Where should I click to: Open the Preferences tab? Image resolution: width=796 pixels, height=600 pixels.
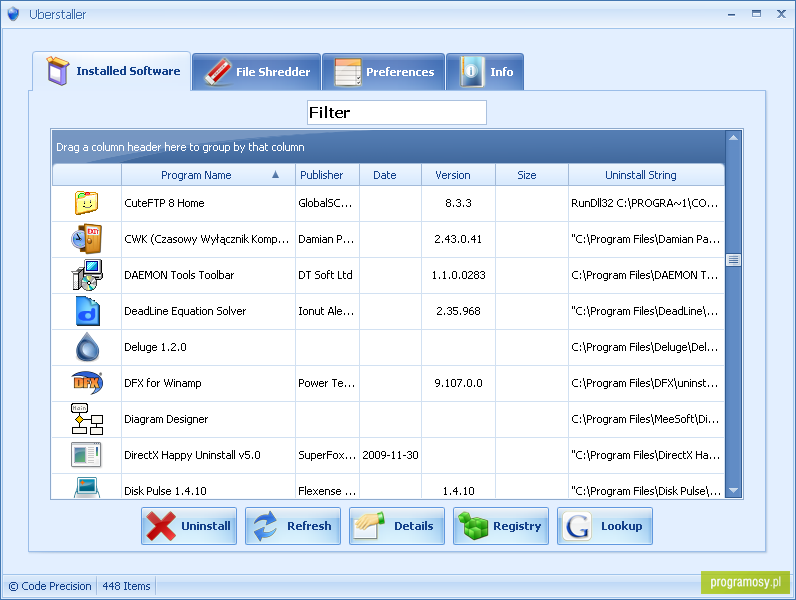click(384, 72)
